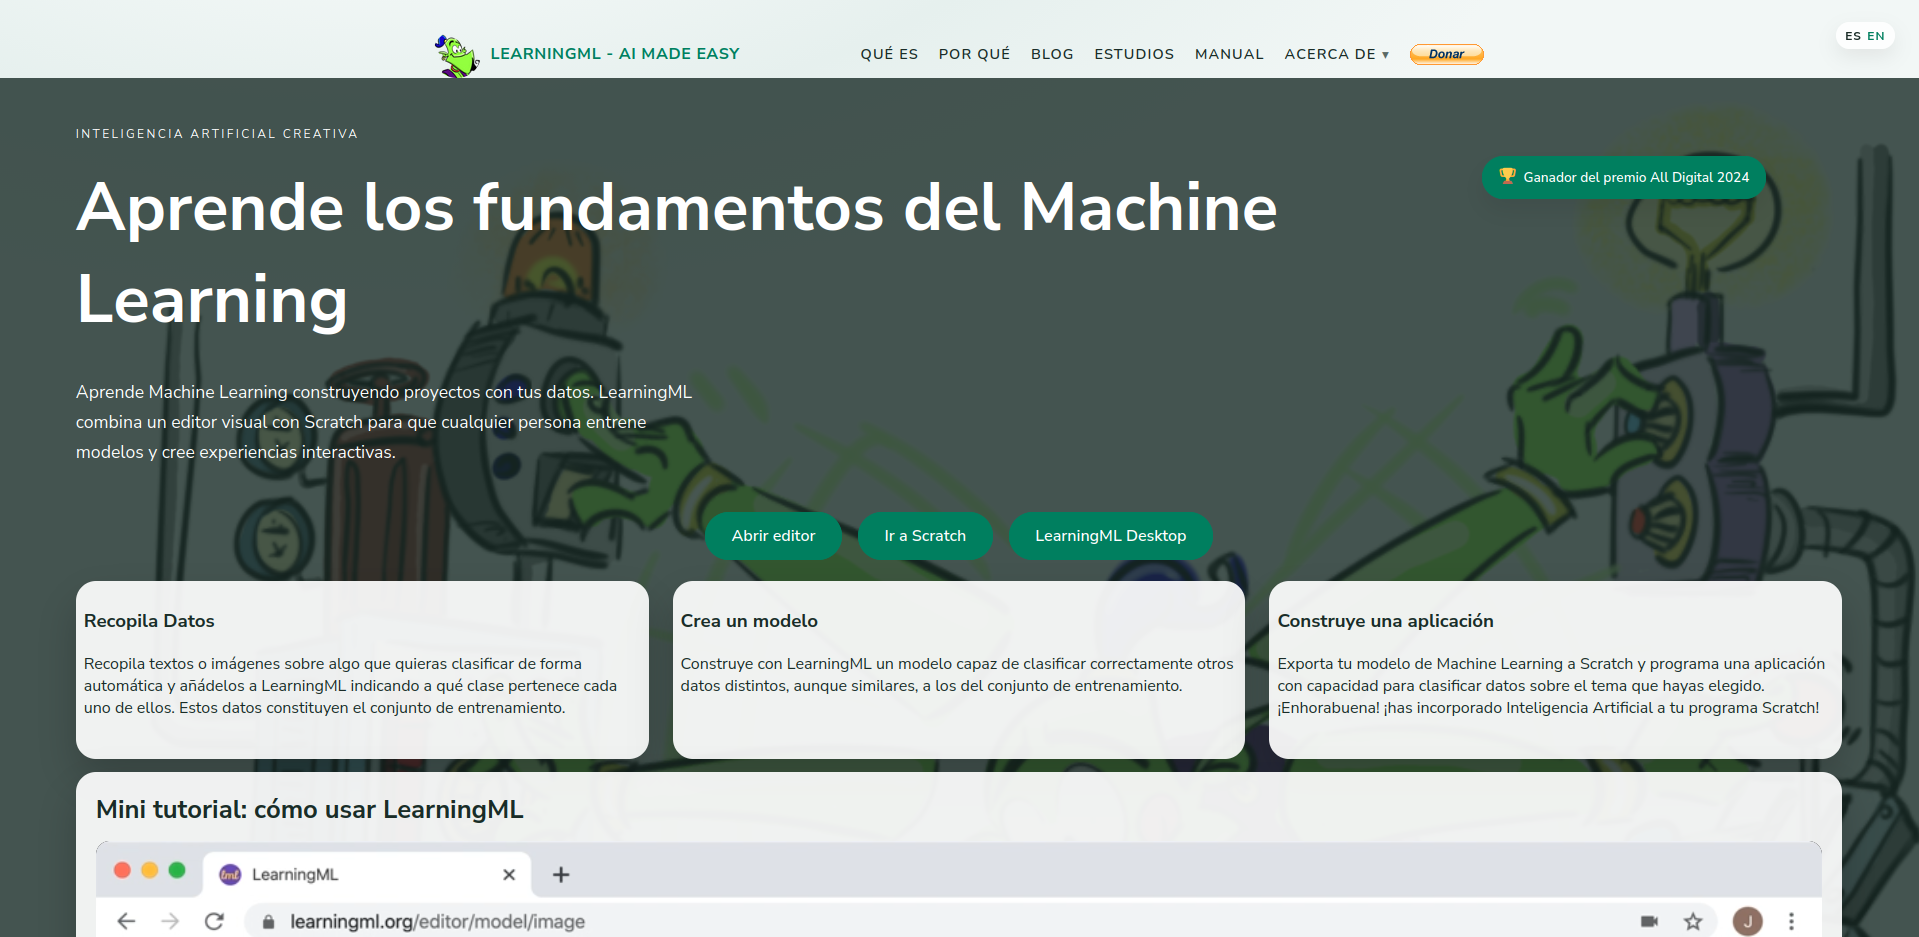The image size is (1919, 937).
Task: Click the LearningML Desktop button
Action: (x=1110, y=536)
